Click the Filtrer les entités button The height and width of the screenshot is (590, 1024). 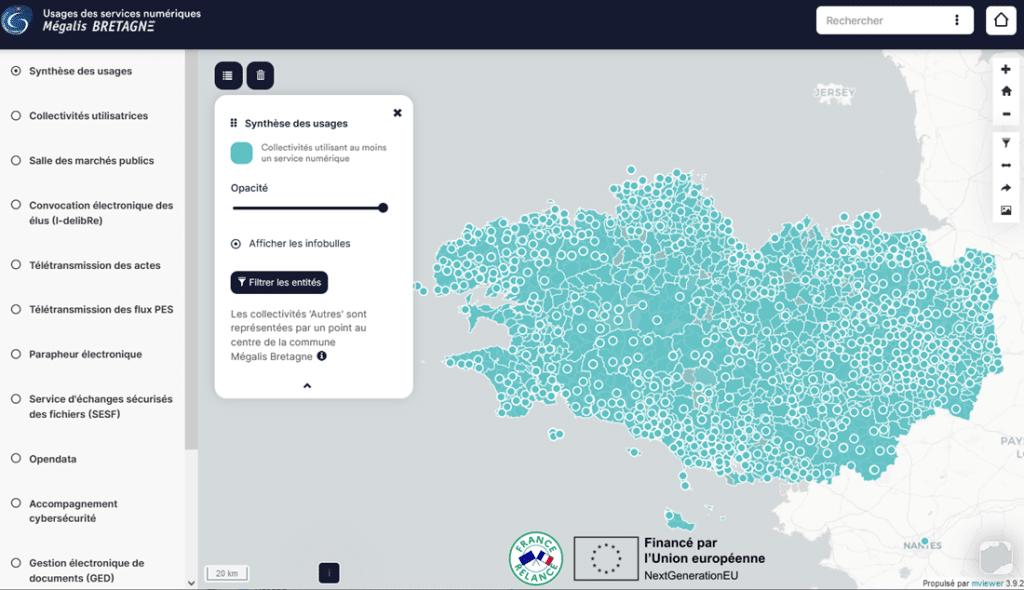pyautogui.click(x=279, y=282)
